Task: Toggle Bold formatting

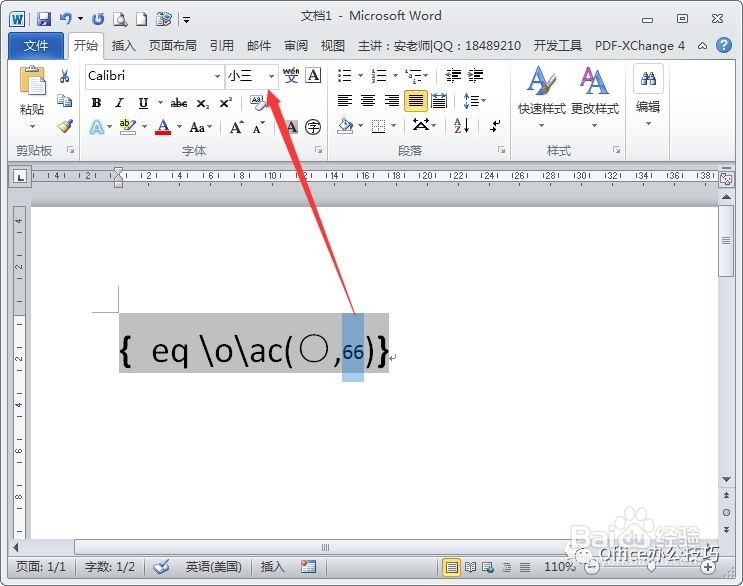Action: tap(96, 103)
